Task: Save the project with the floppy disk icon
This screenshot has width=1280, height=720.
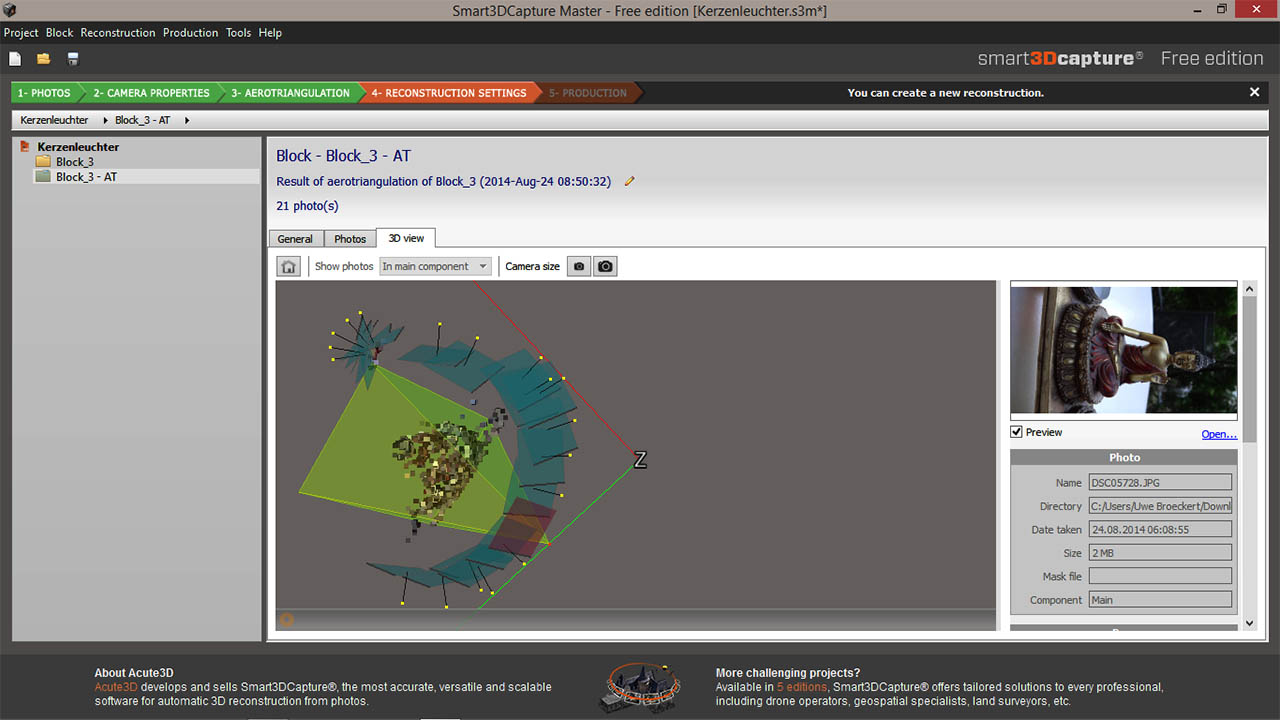Action: point(73,59)
